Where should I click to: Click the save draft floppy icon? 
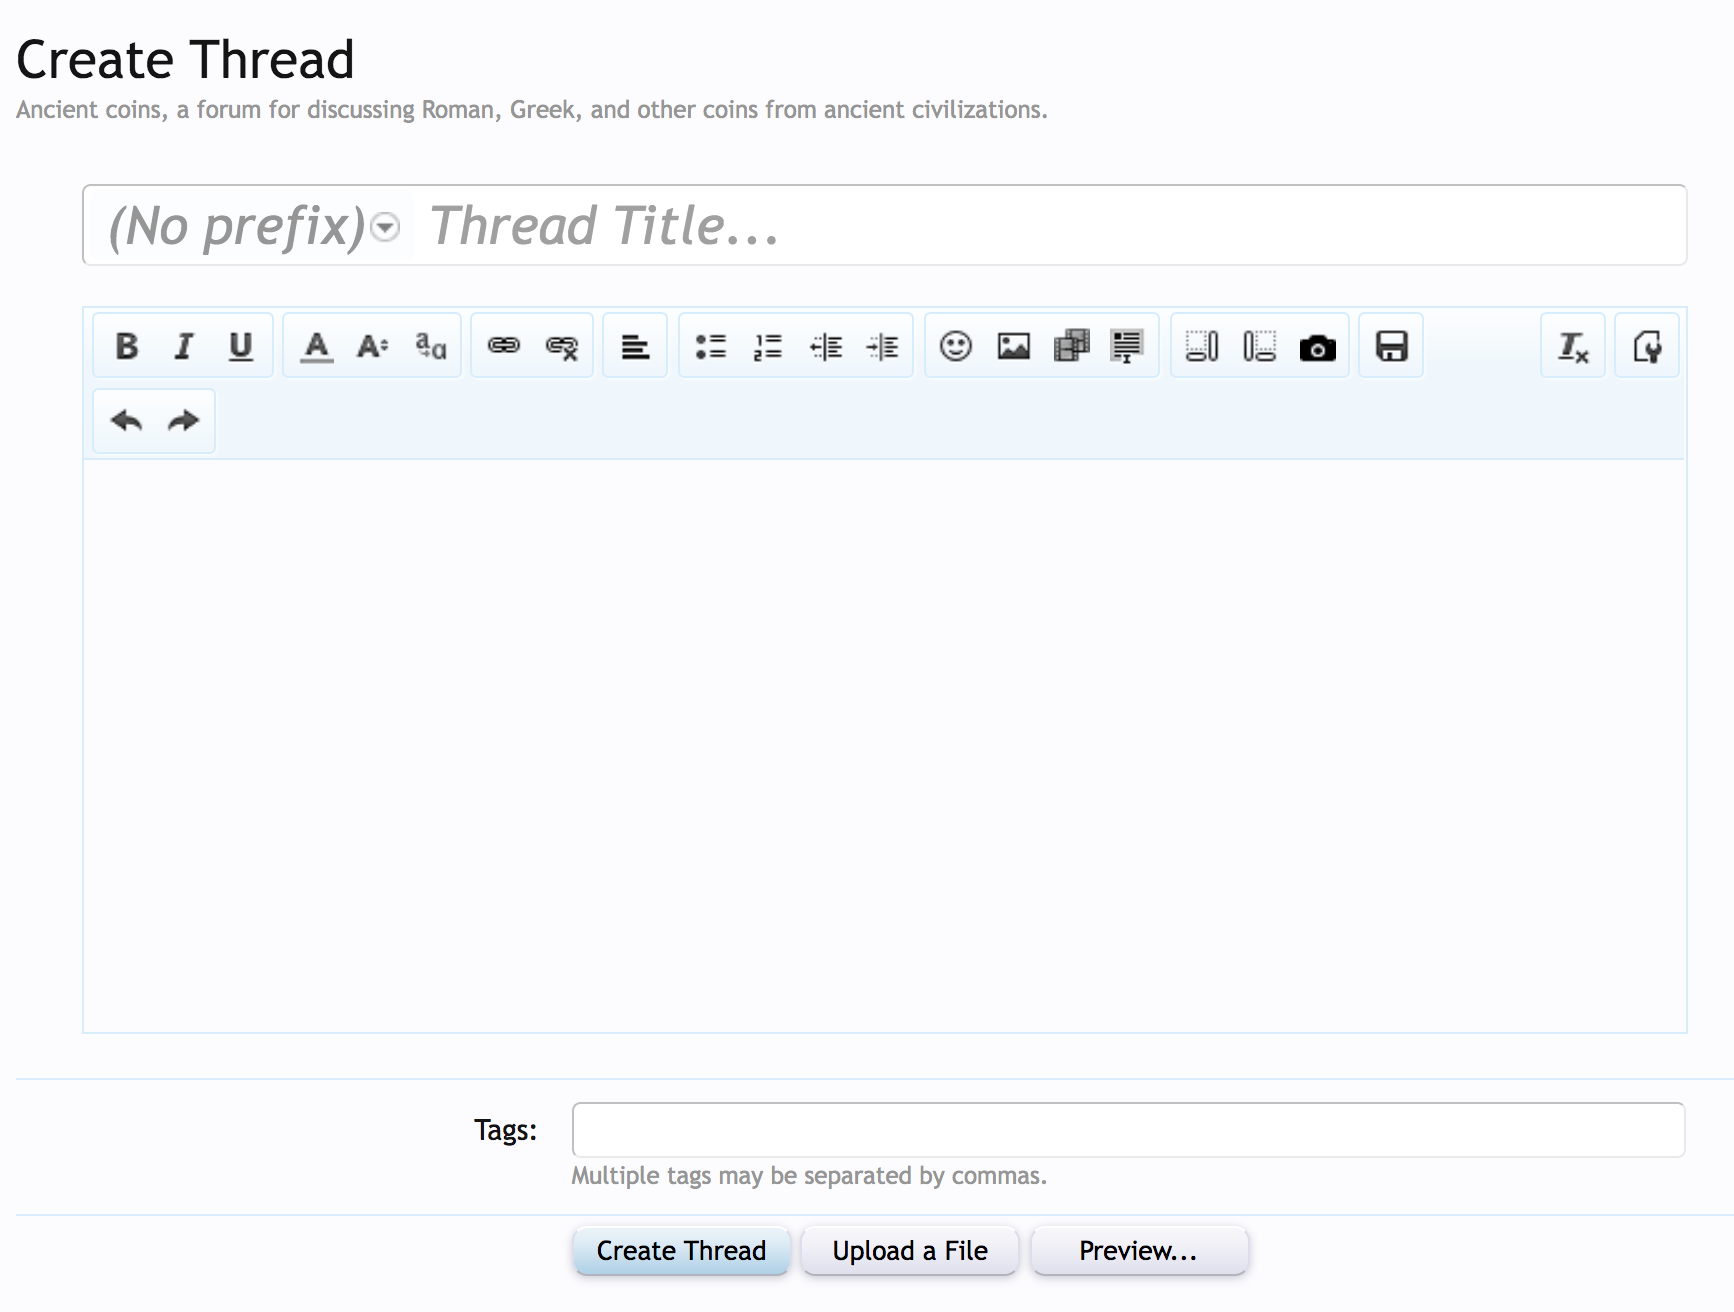coord(1392,346)
